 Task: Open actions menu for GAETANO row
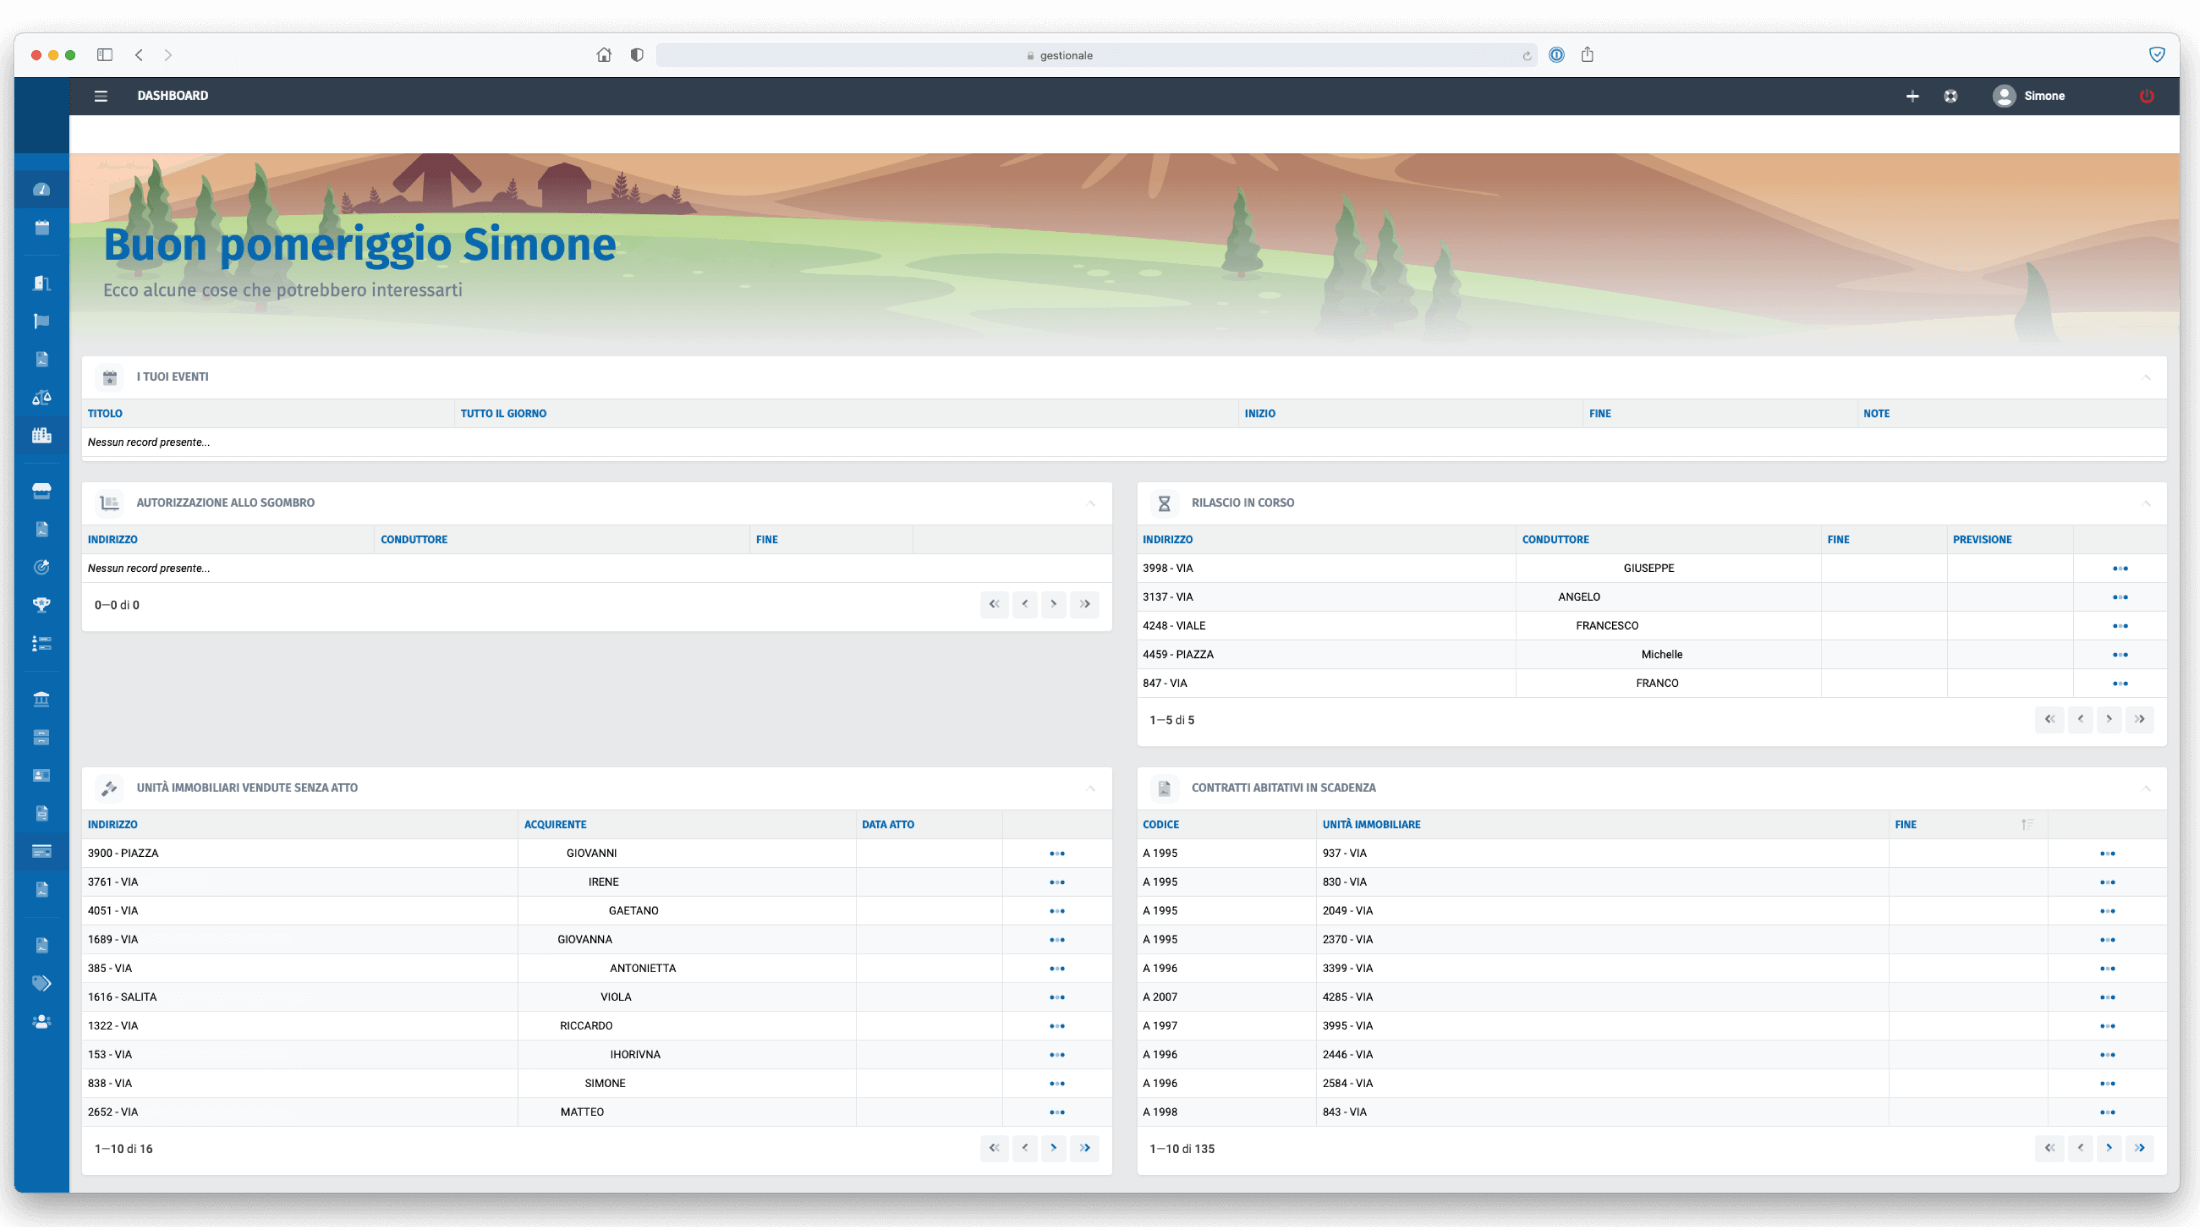(x=1056, y=911)
